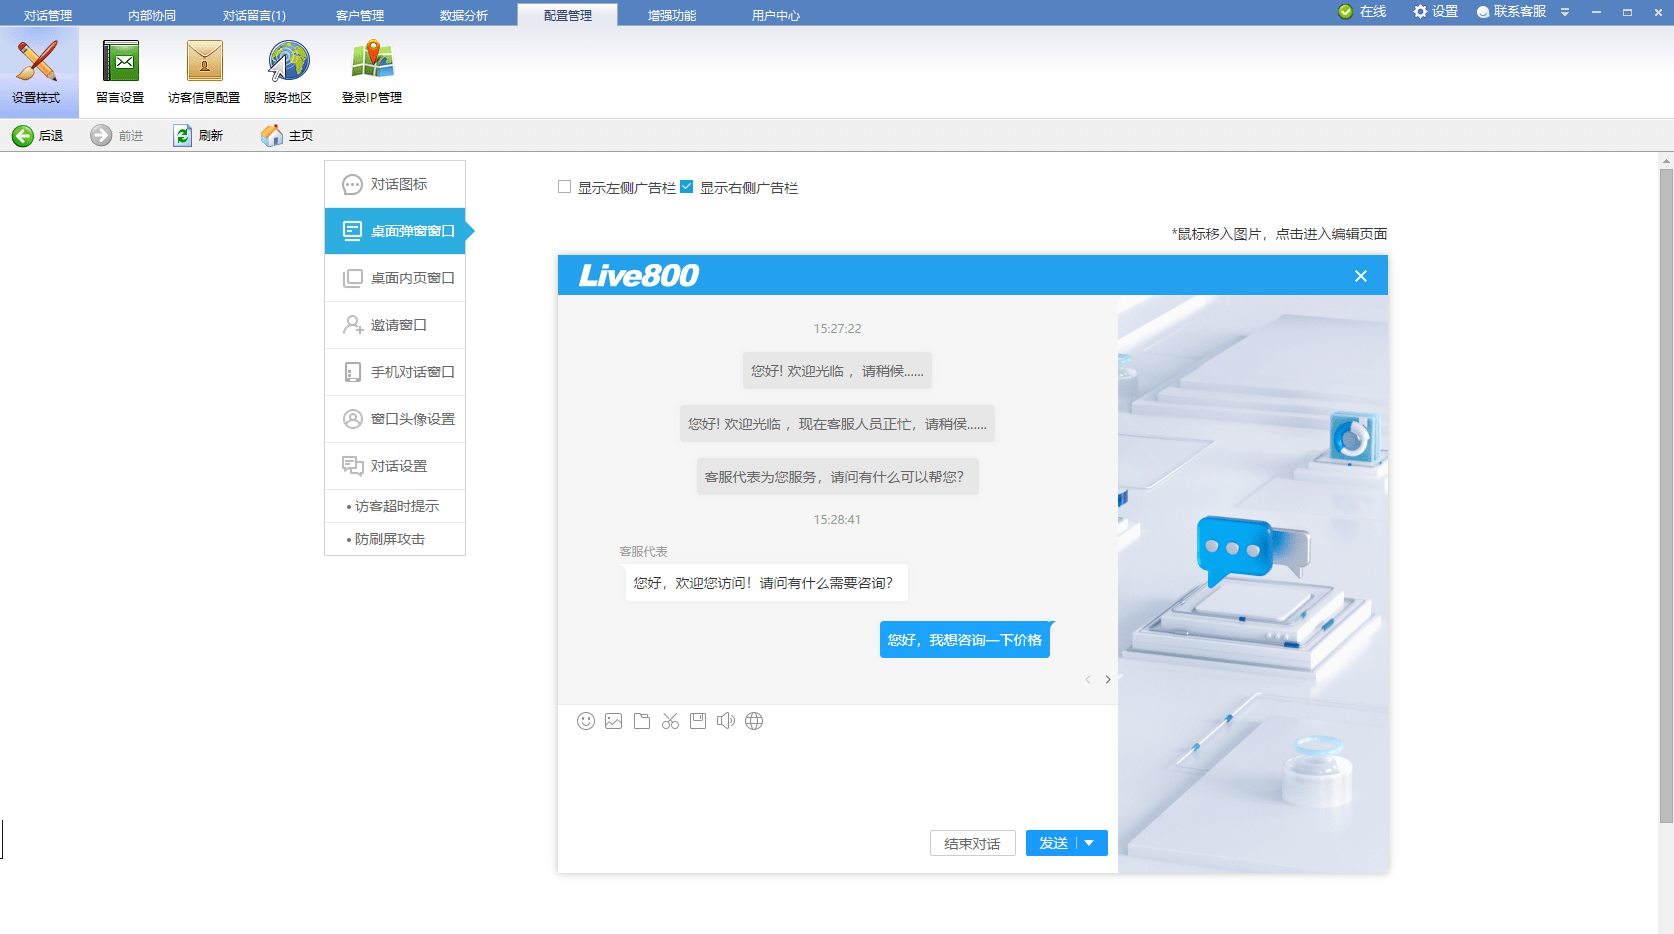This screenshot has height=934, width=1674.
Task: Enable 显示左侧广告栏 checkbox
Action: pyautogui.click(x=565, y=187)
